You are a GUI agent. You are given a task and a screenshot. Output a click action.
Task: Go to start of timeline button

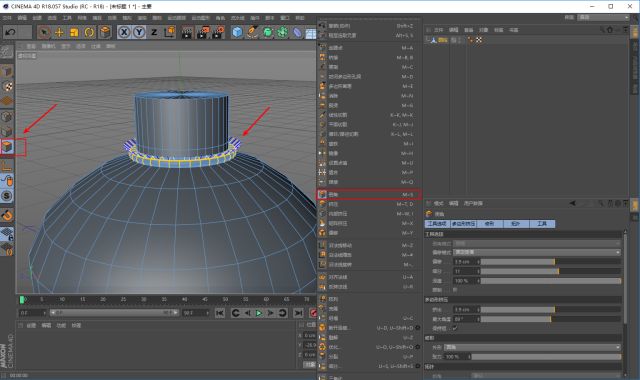220,313
